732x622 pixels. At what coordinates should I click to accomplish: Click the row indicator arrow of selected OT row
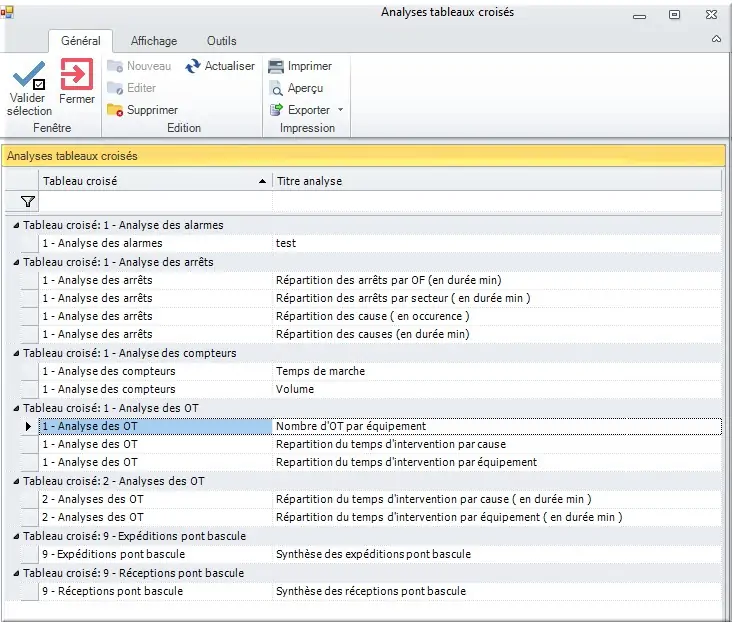28,426
